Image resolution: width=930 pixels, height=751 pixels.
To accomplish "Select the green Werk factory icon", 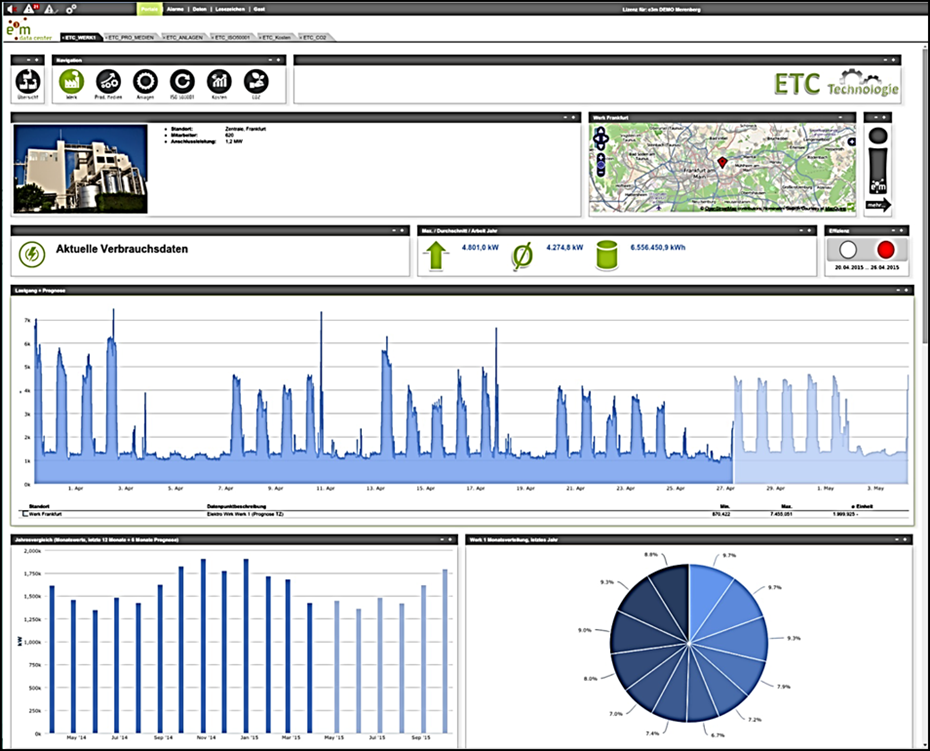I will [71, 83].
